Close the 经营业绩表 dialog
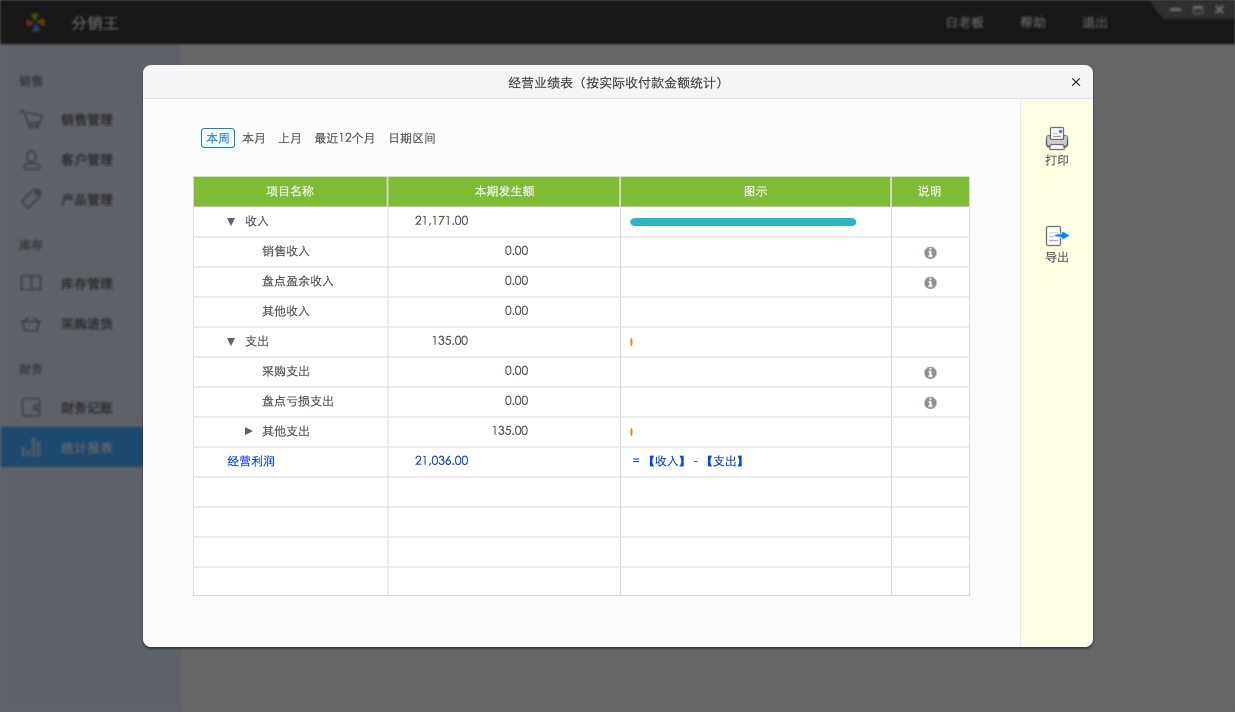Image resolution: width=1235 pixels, height=712 pixels. point(1076,83)
